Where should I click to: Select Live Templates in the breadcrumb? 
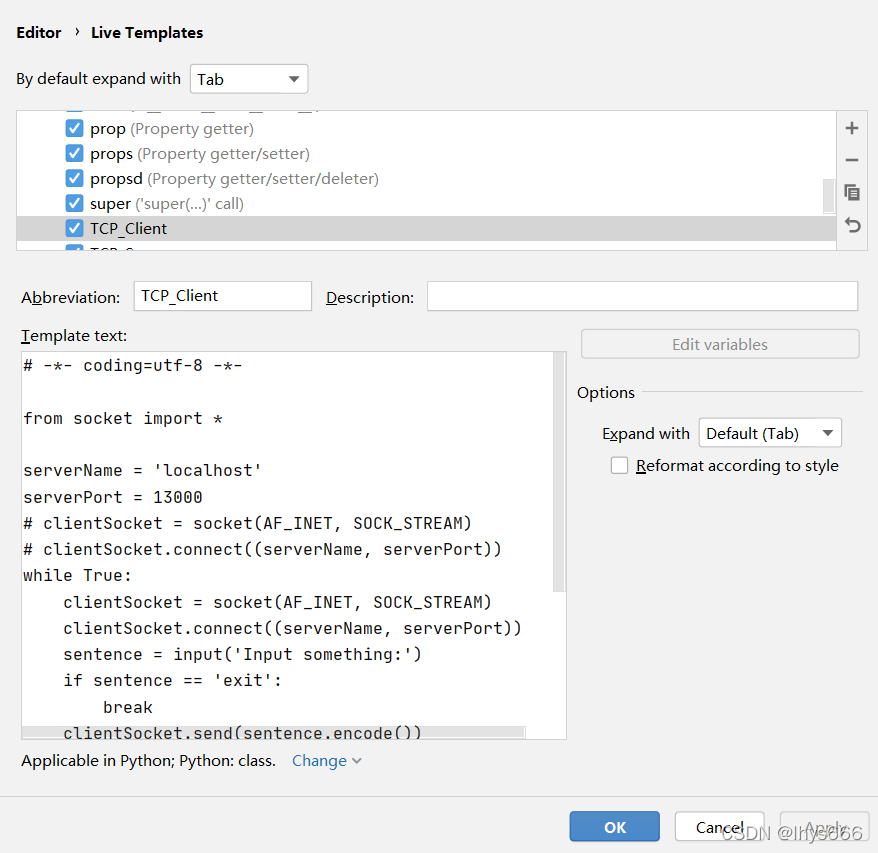point(147,33)
